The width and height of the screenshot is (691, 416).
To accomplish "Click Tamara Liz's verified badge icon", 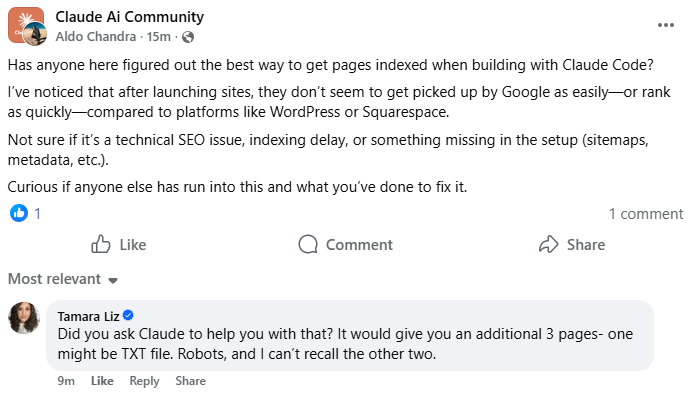I will pos(129,316).
